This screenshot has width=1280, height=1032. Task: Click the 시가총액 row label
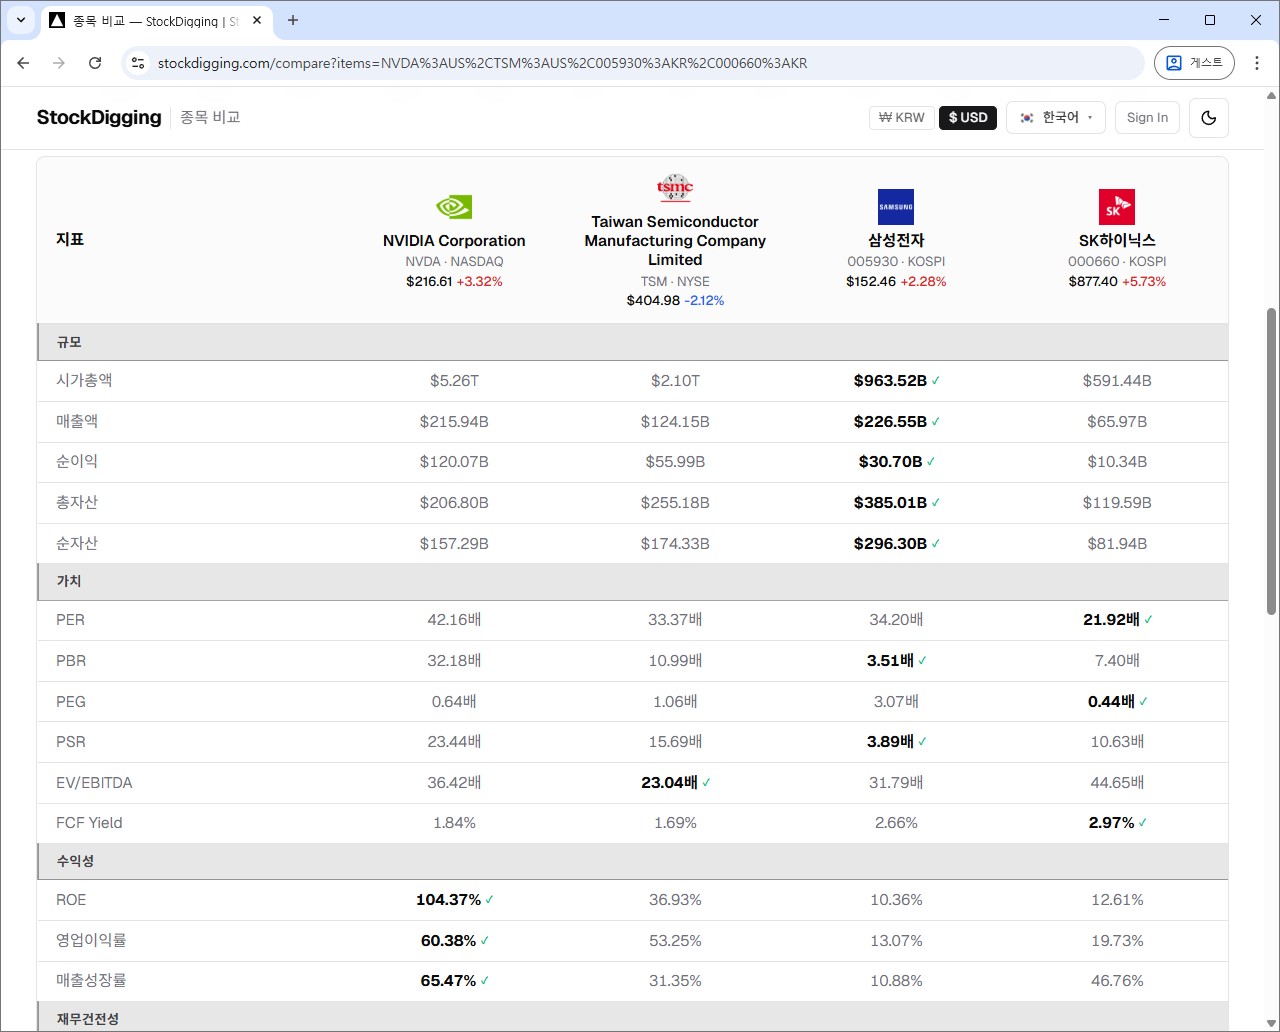click(84, 381)
